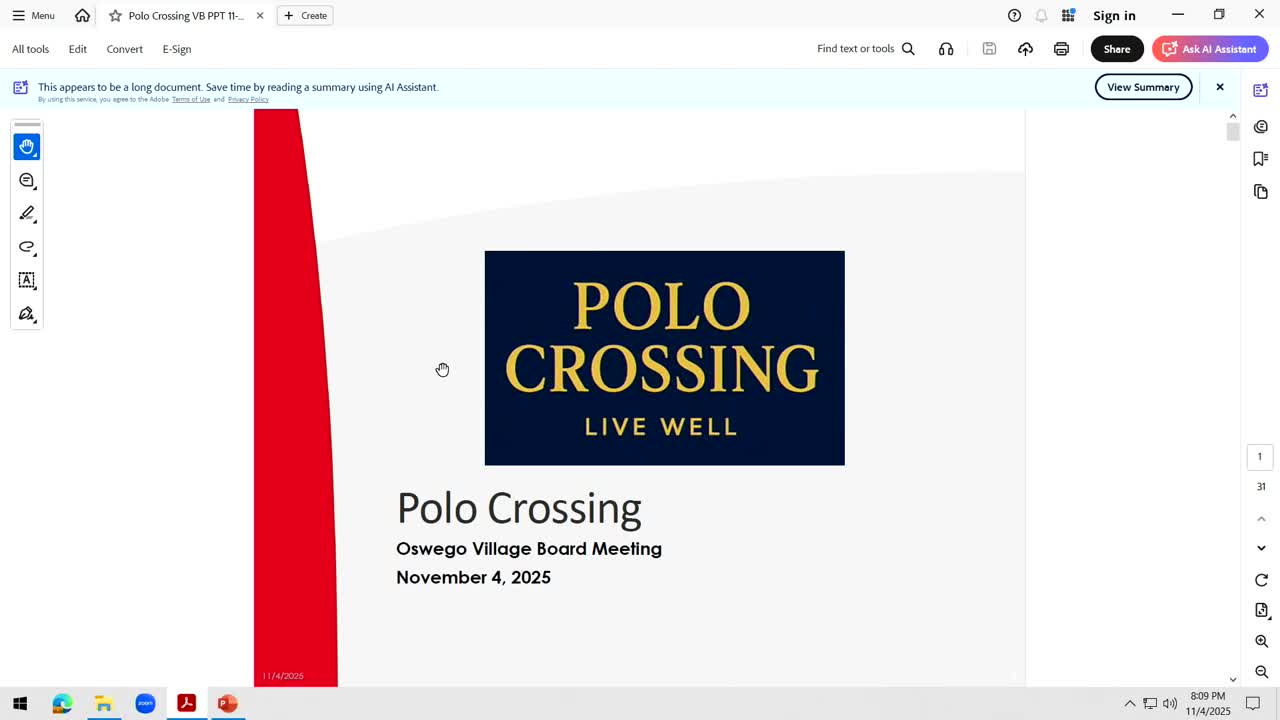Image resolution: width=1280 pixels, height=720 pixels.
Task: Print the document
Action: coord(1061,49)
